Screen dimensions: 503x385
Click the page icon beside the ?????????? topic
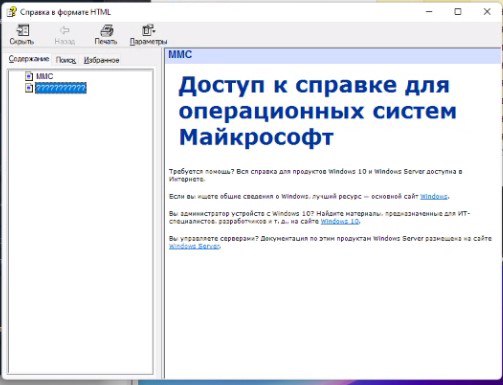(x=29, y=88)
